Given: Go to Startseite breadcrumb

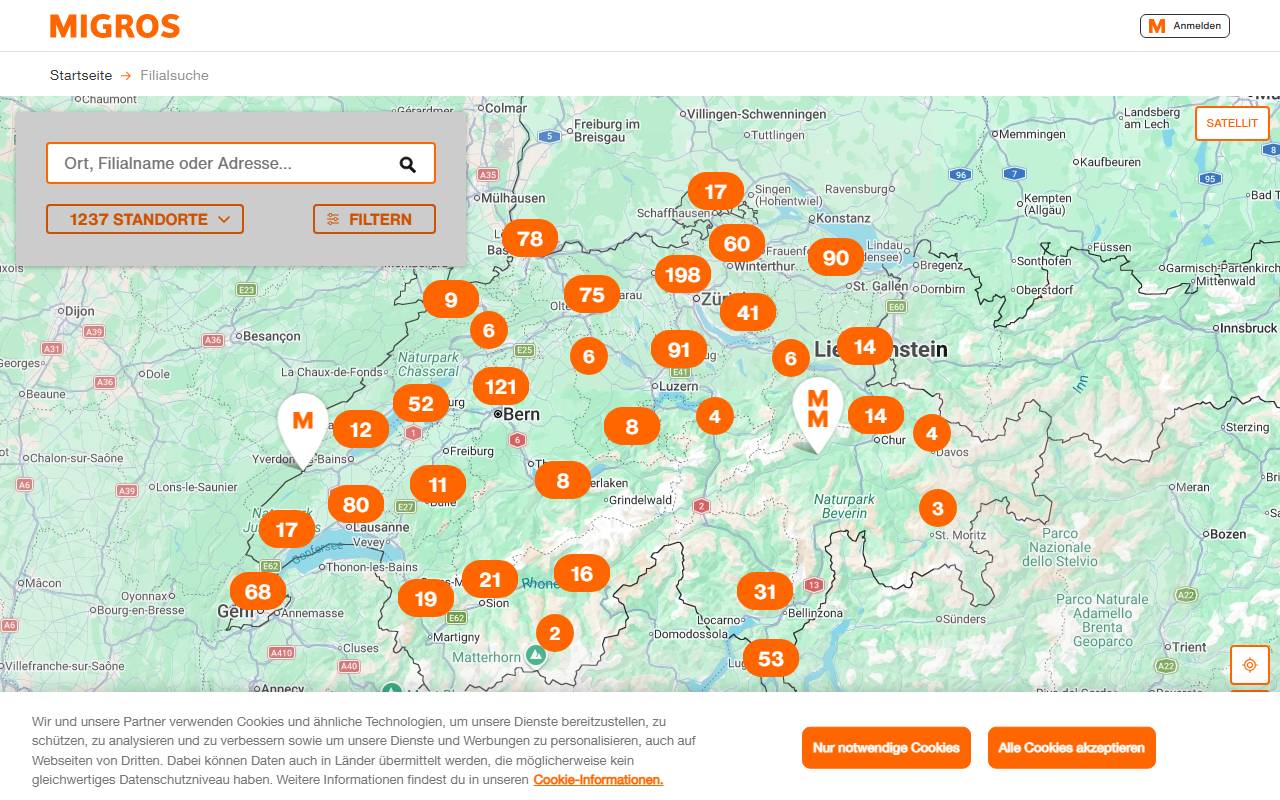Looking at the screenshot, I should 81,75.
